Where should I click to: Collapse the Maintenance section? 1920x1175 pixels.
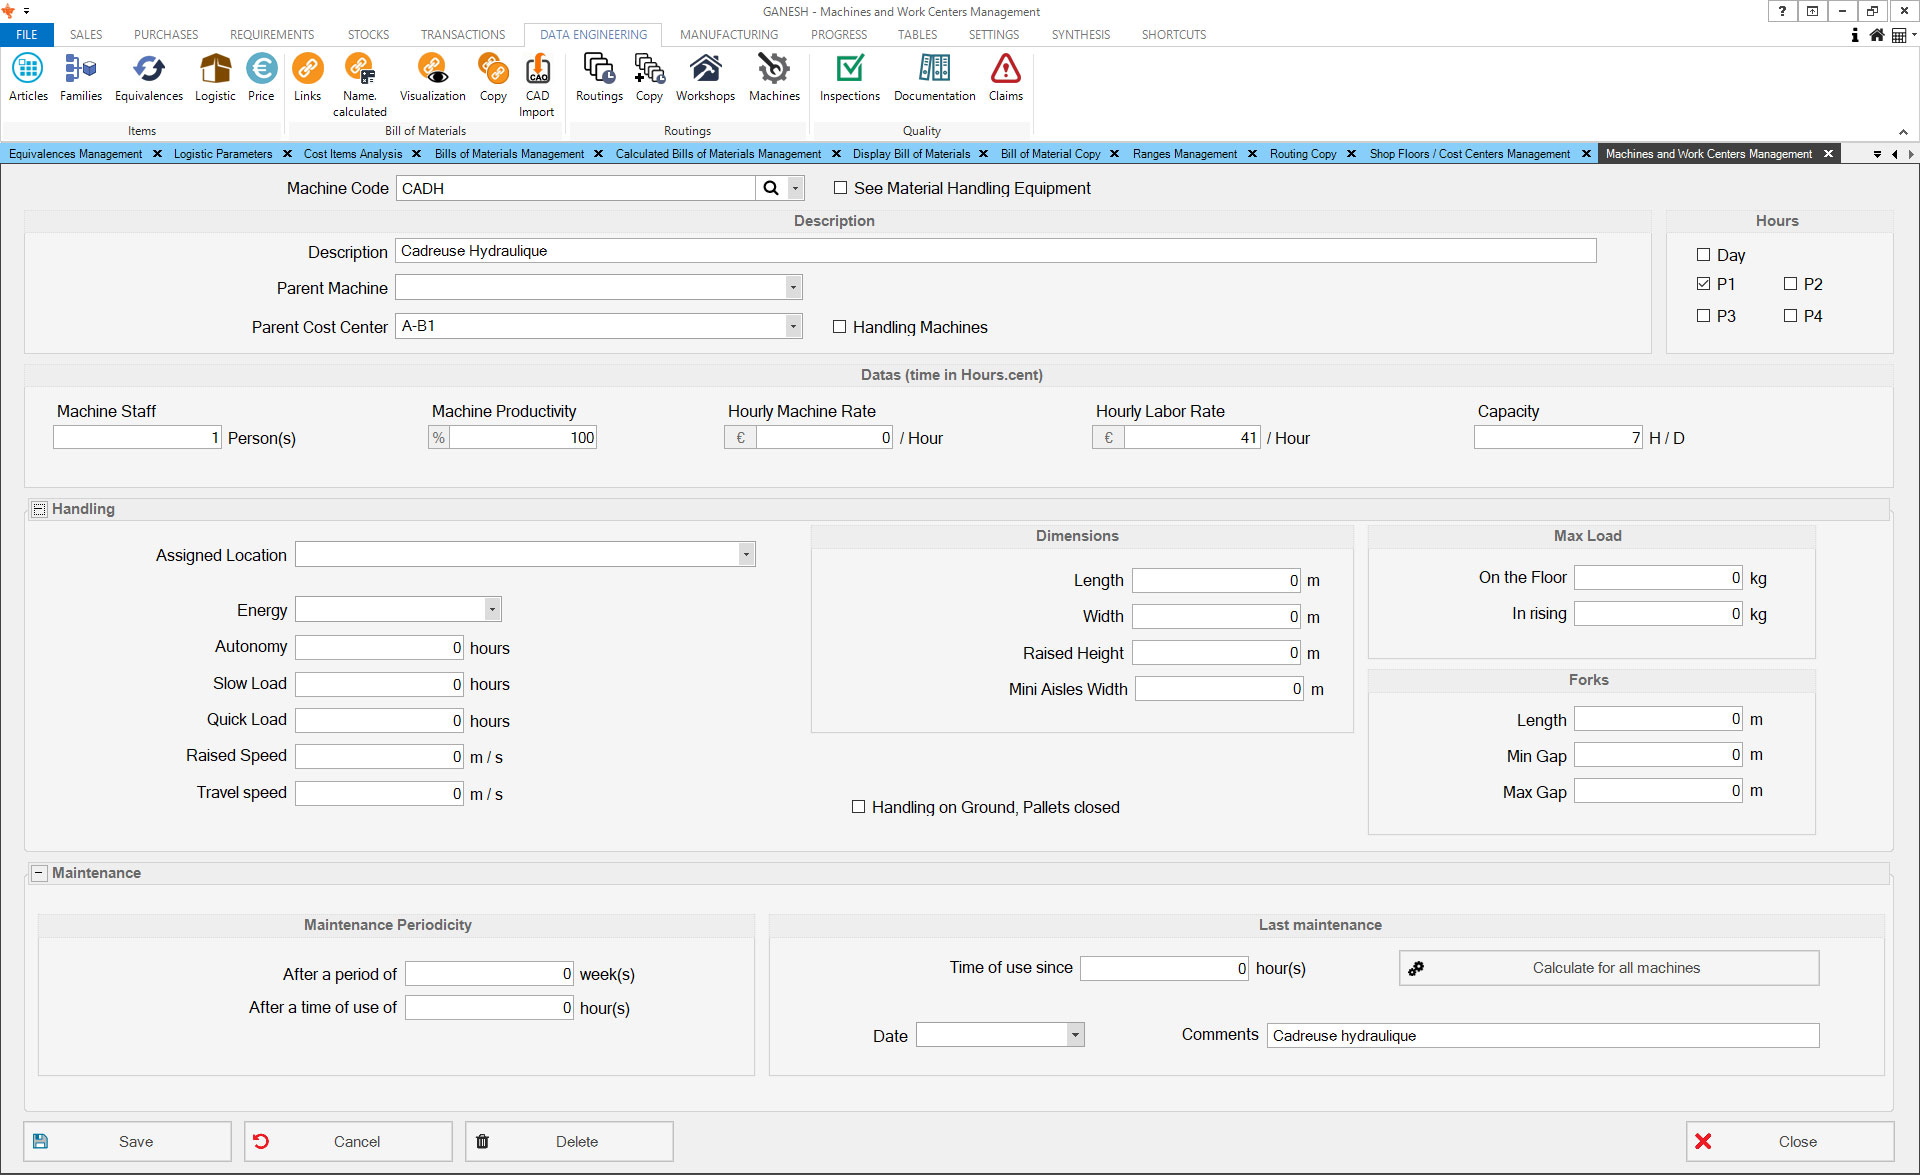(39, 873)
